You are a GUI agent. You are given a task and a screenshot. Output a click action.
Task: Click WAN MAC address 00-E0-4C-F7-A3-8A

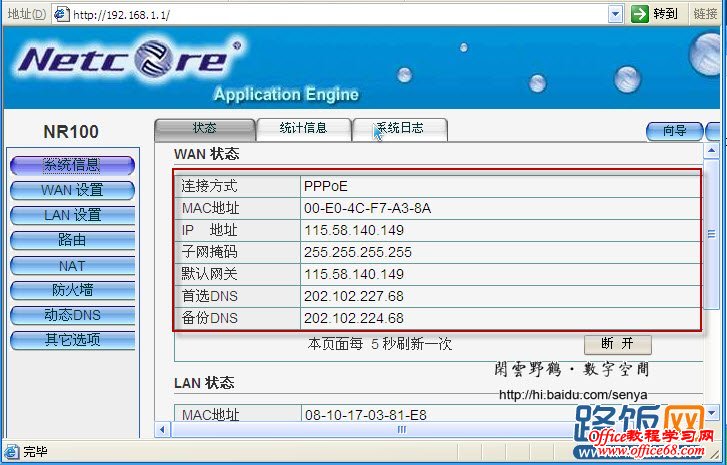pos(367,208)
